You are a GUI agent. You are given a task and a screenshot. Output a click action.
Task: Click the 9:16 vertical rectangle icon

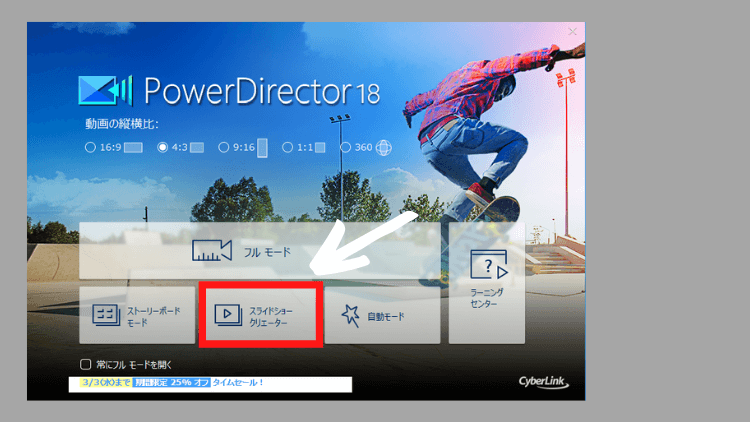pyautogui.click(x=262, y=148)
